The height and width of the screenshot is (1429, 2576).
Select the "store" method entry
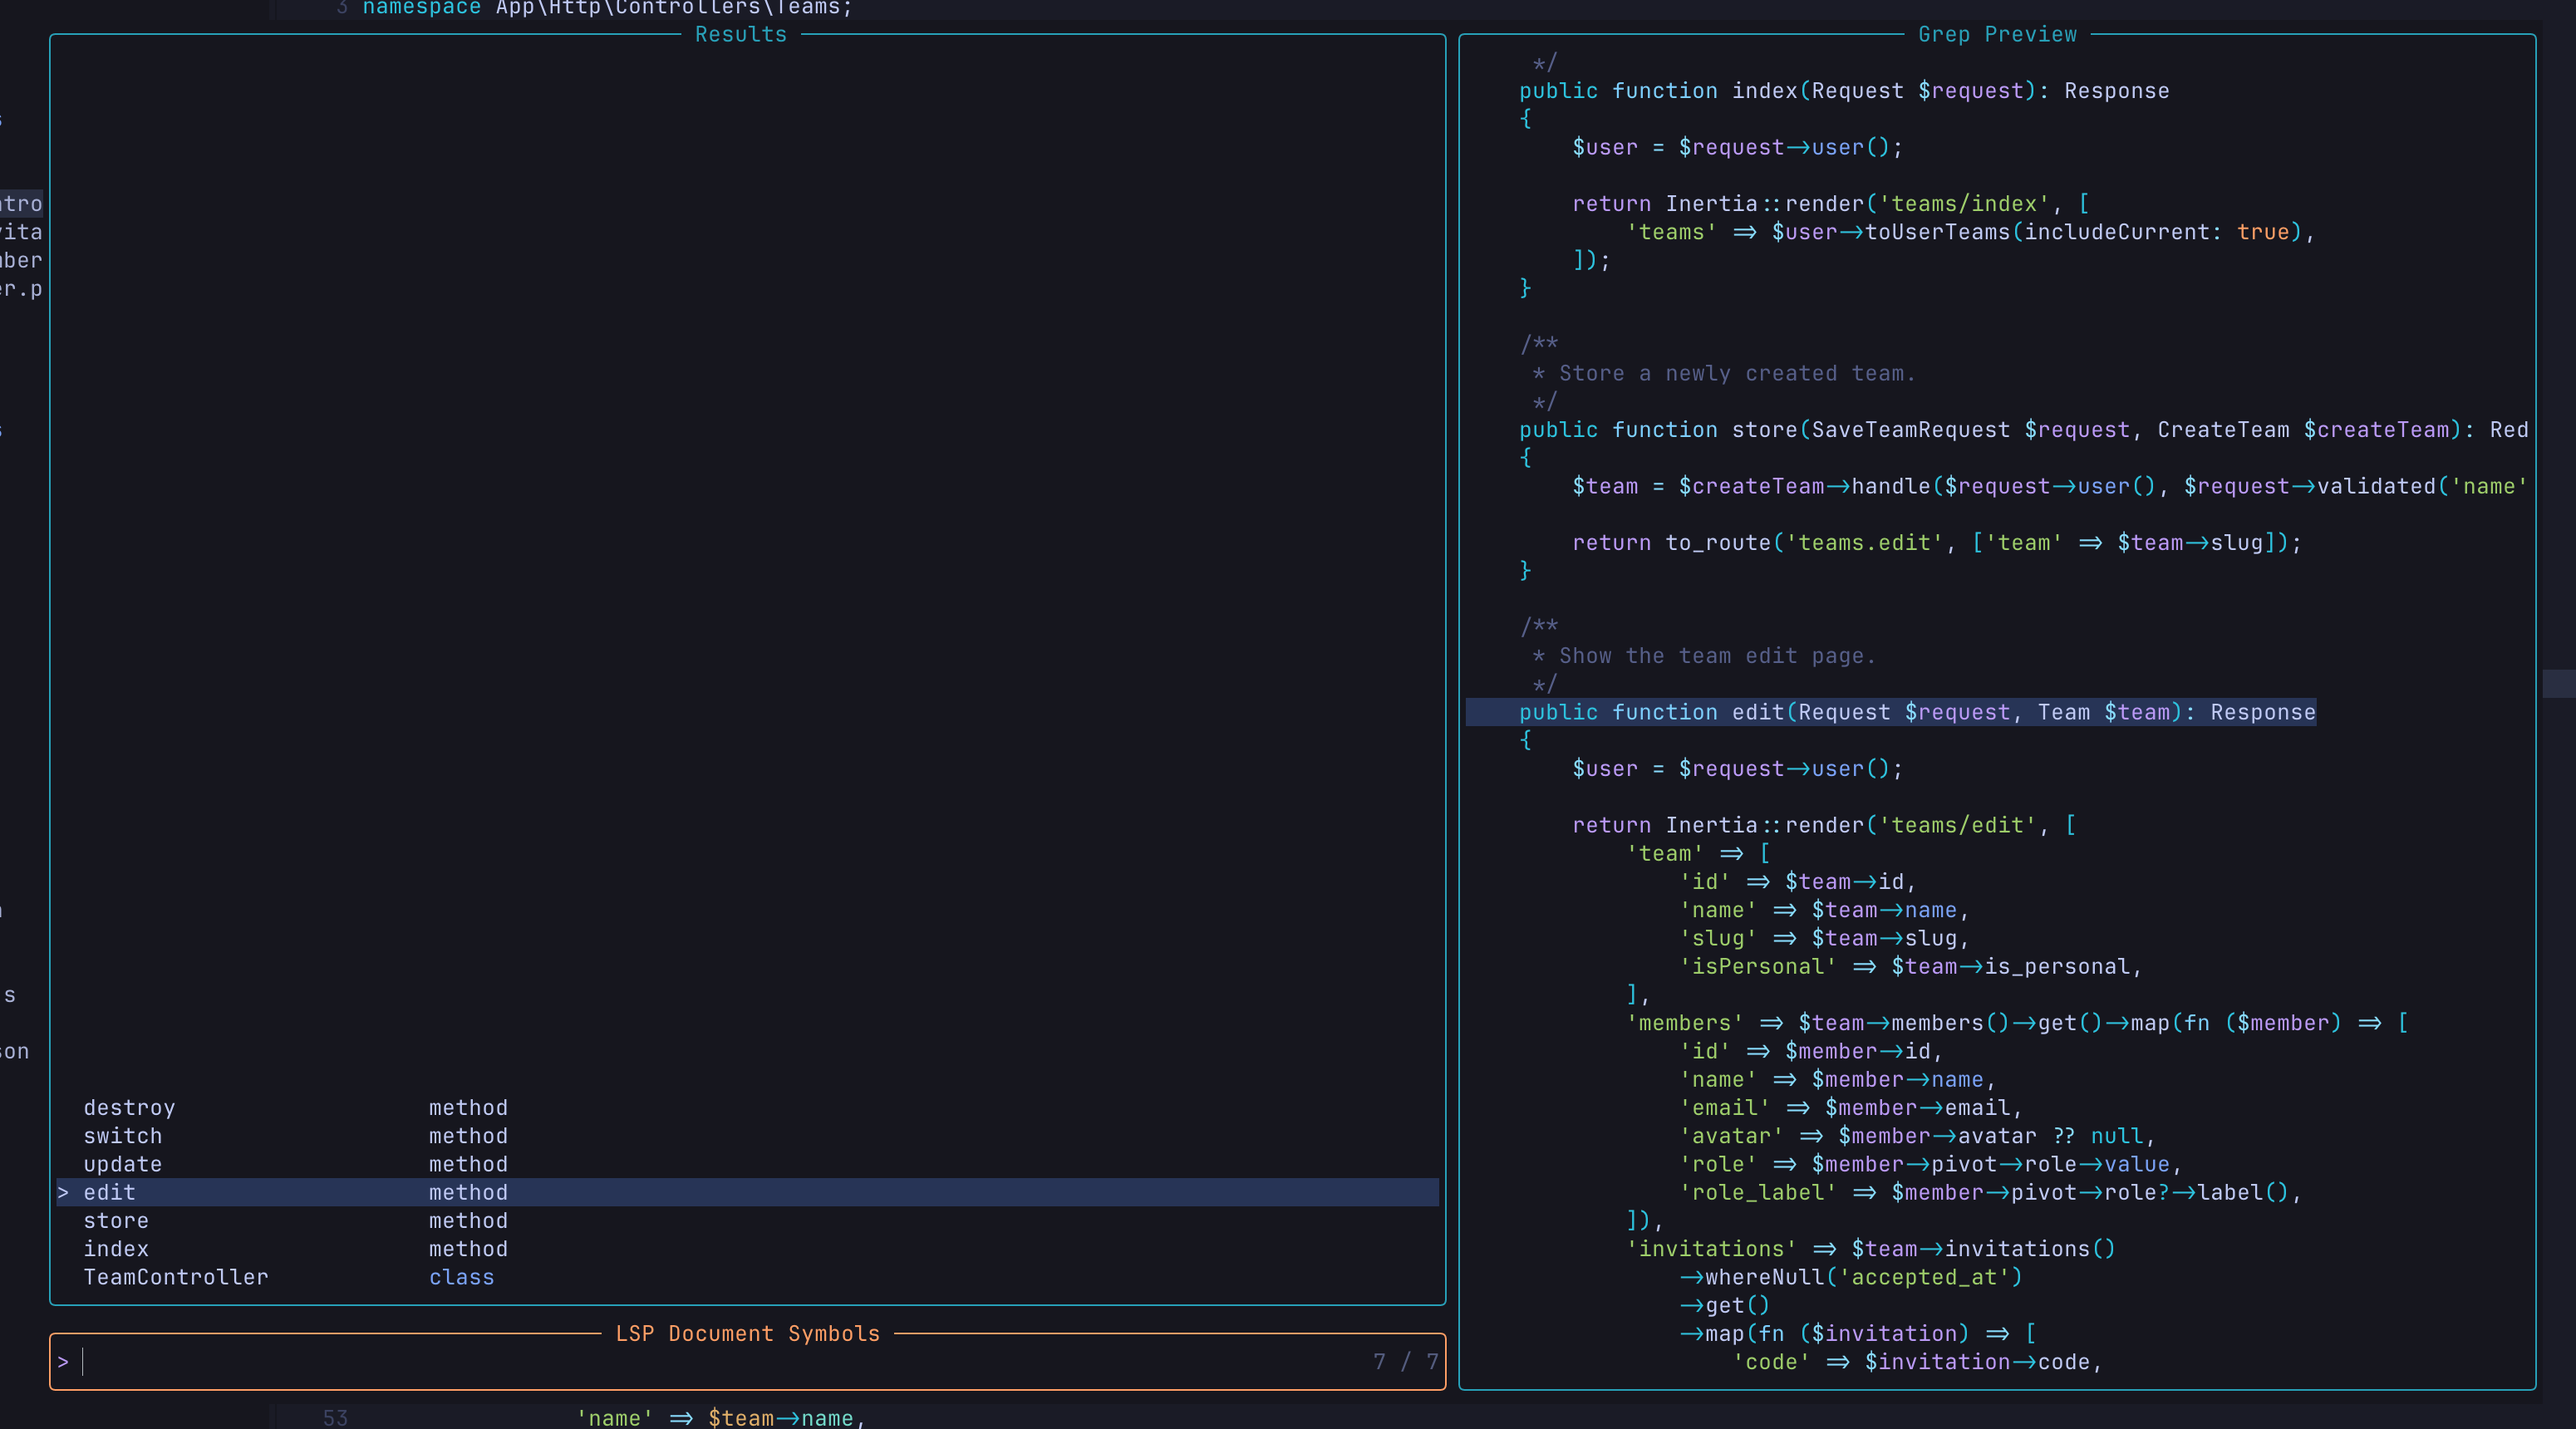click(116, 1220)
